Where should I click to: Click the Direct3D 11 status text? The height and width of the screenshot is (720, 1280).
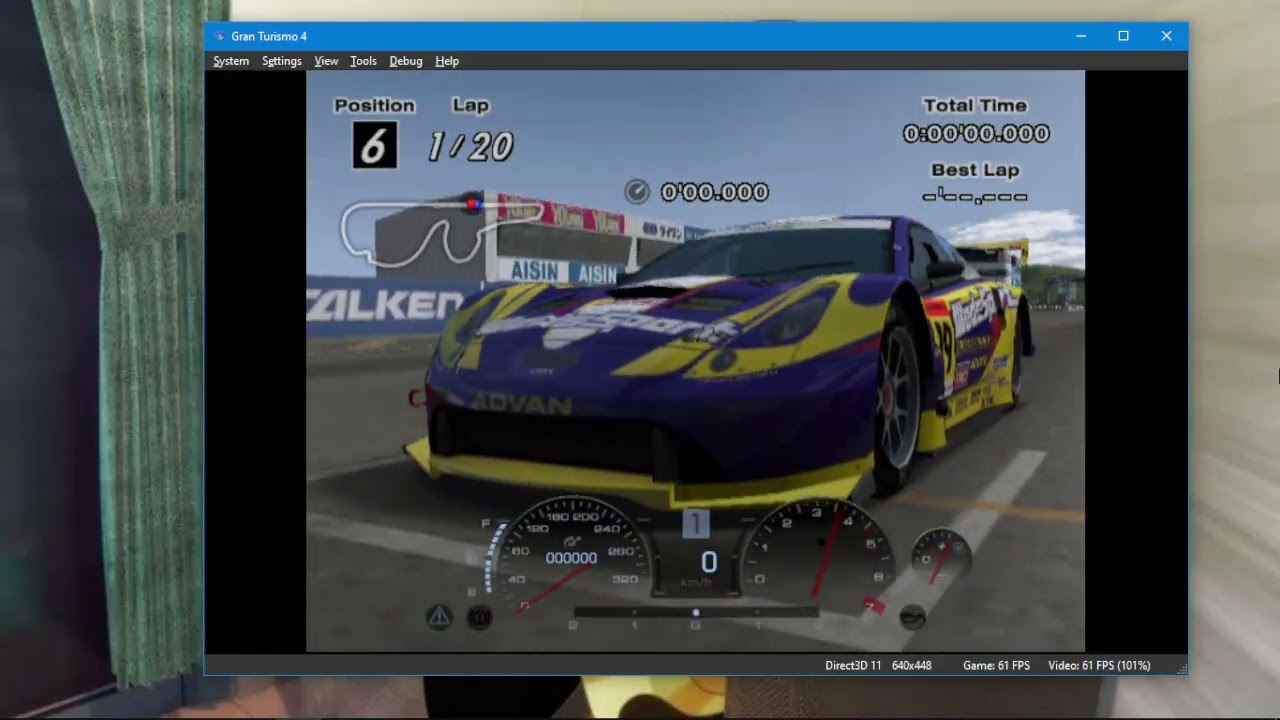(x=853, y=665)
